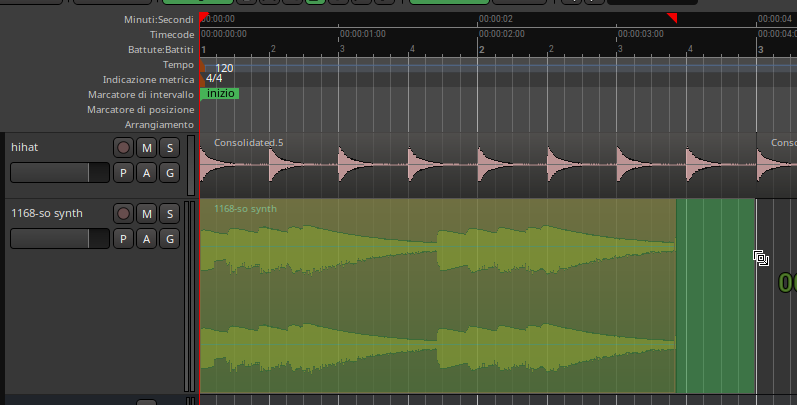Image resolution: width=797 pixels, height=405 pixels.
Task: Select the 'inizio' range marker
Action: (x=220, y=93)
